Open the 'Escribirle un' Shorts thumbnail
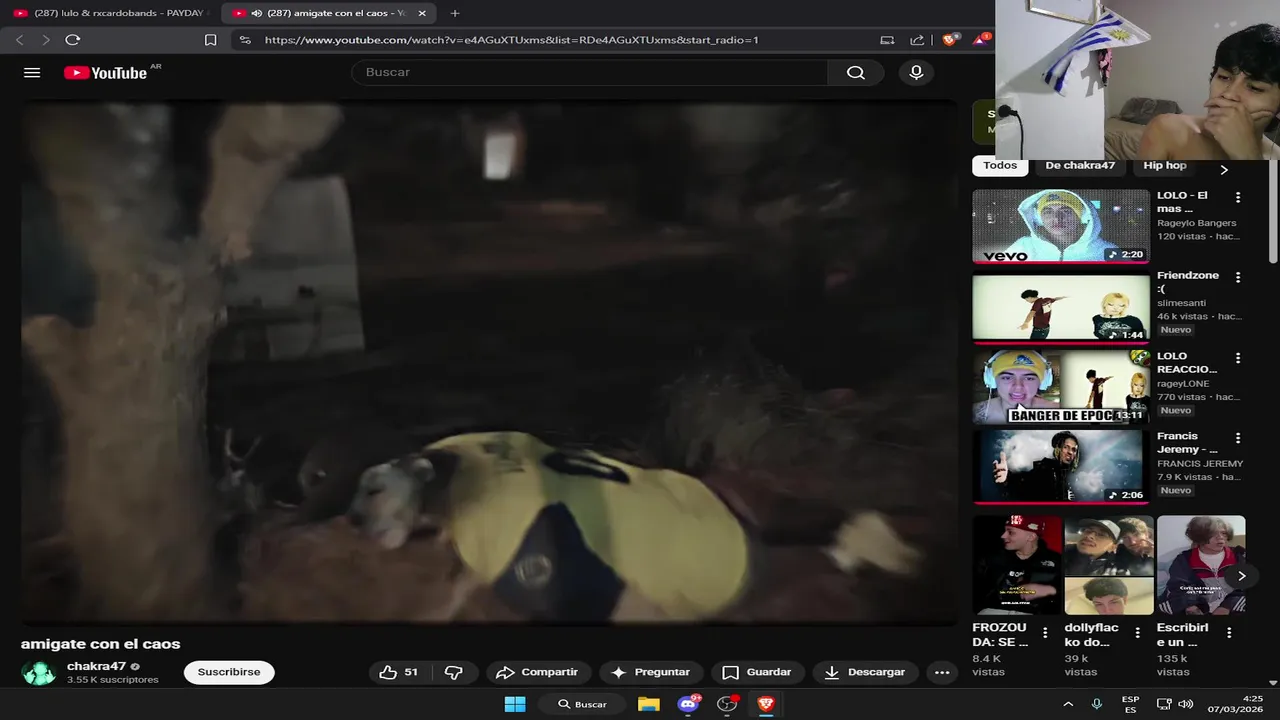The height and width of the screenshot is (720, 1280). [1201, 565]
